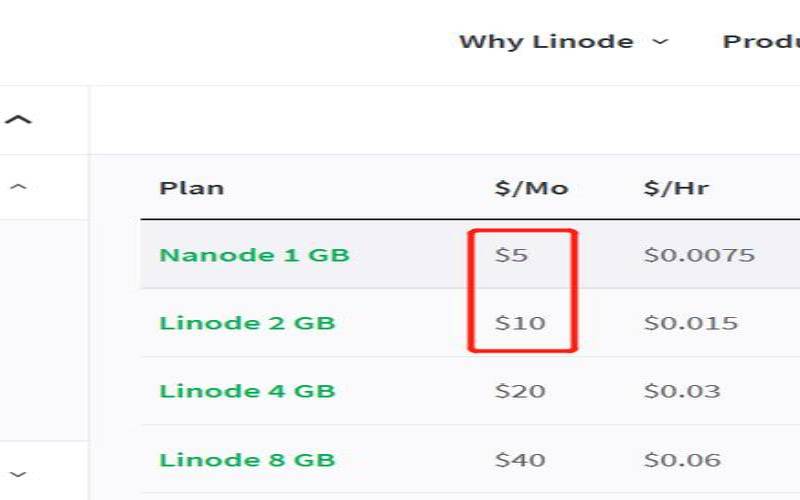Click the $/Mo column header
Image resolution: width=800 pixels, height=500 pixels.
[531, 188]
